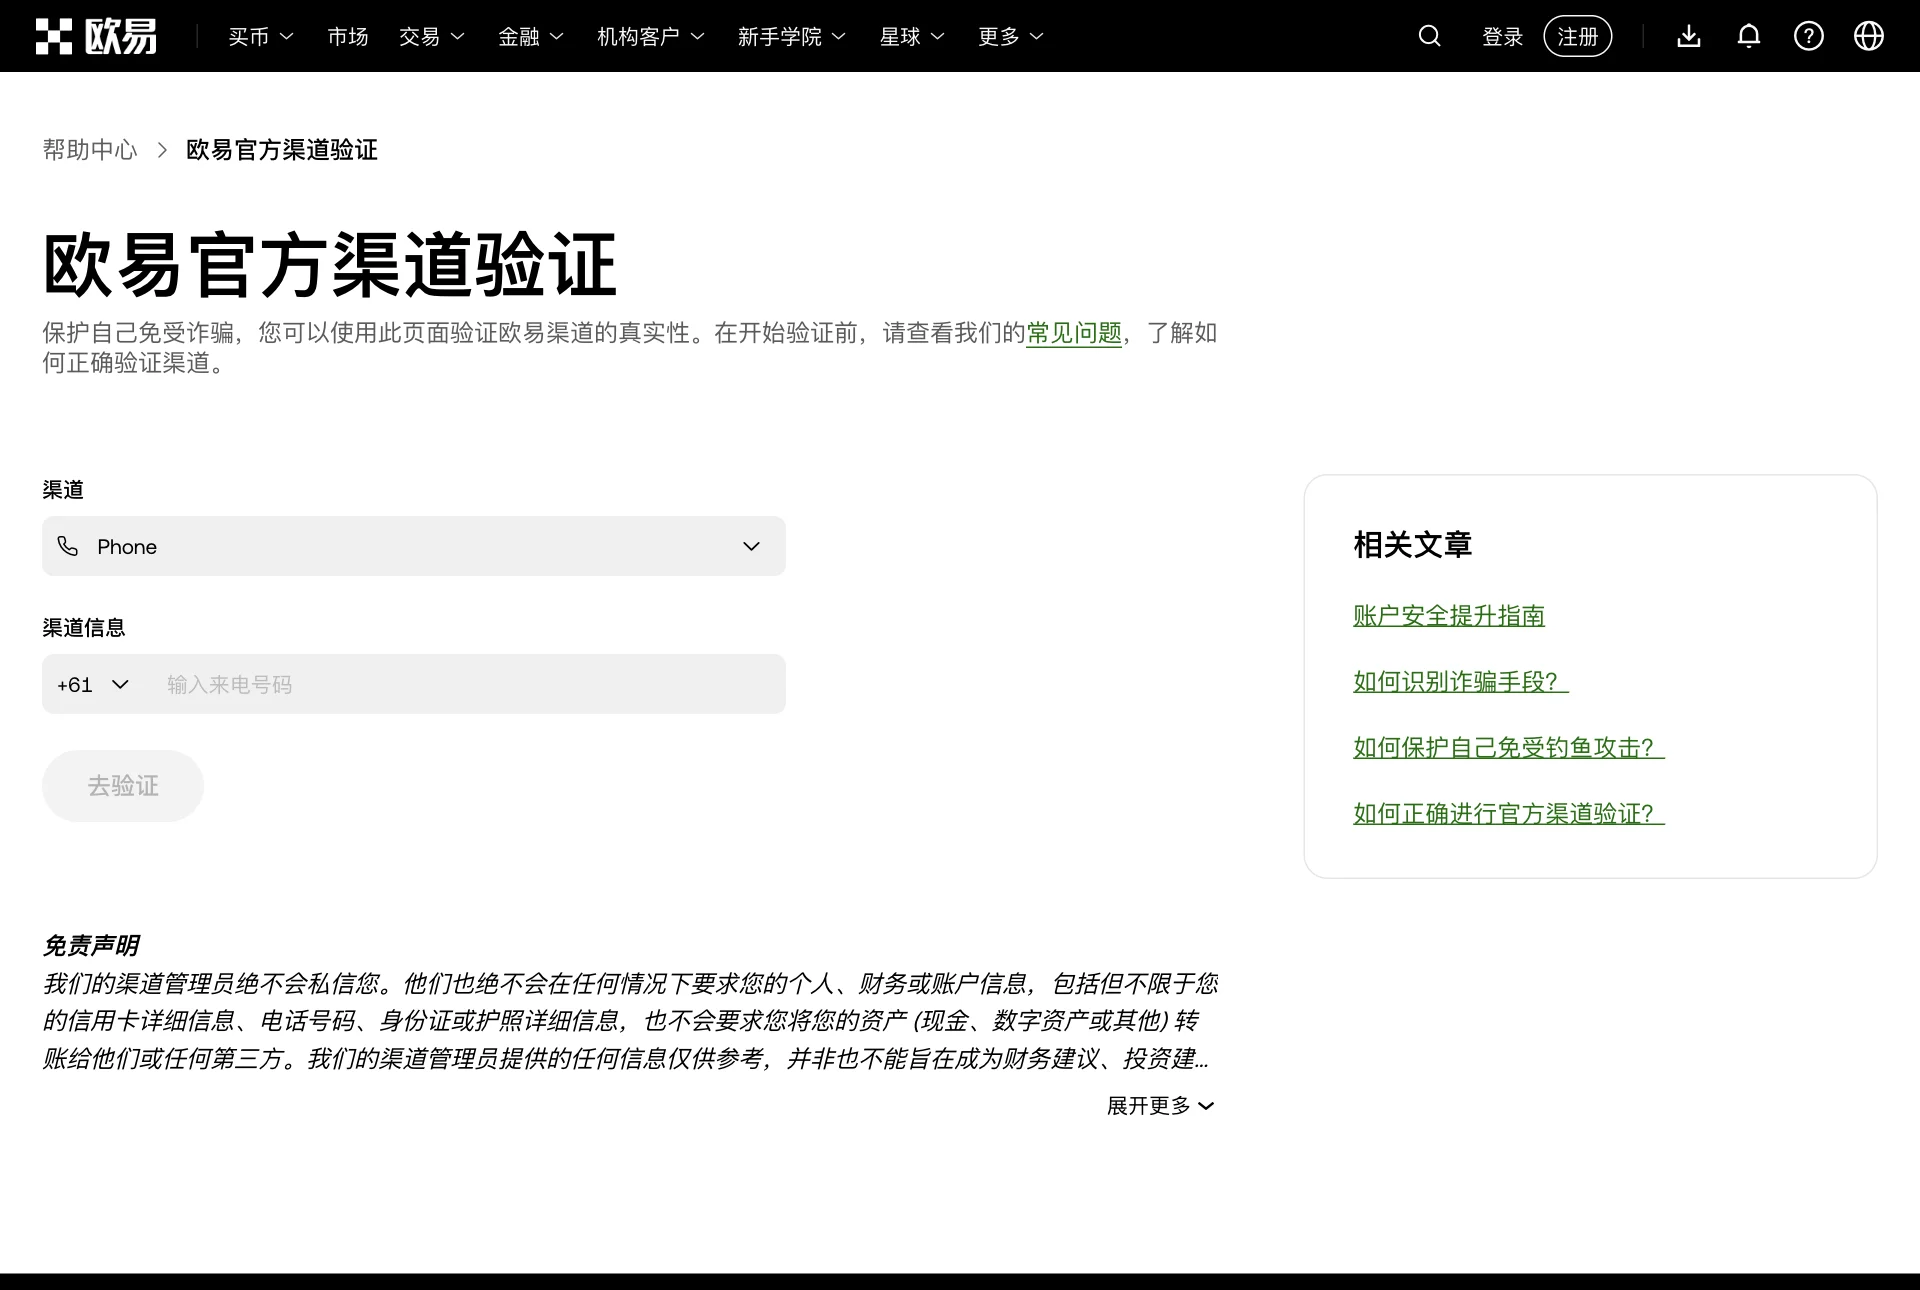Open the notifications bell icon
The width and height of the screenshot is (1920, 1290).
[1749, 36]
